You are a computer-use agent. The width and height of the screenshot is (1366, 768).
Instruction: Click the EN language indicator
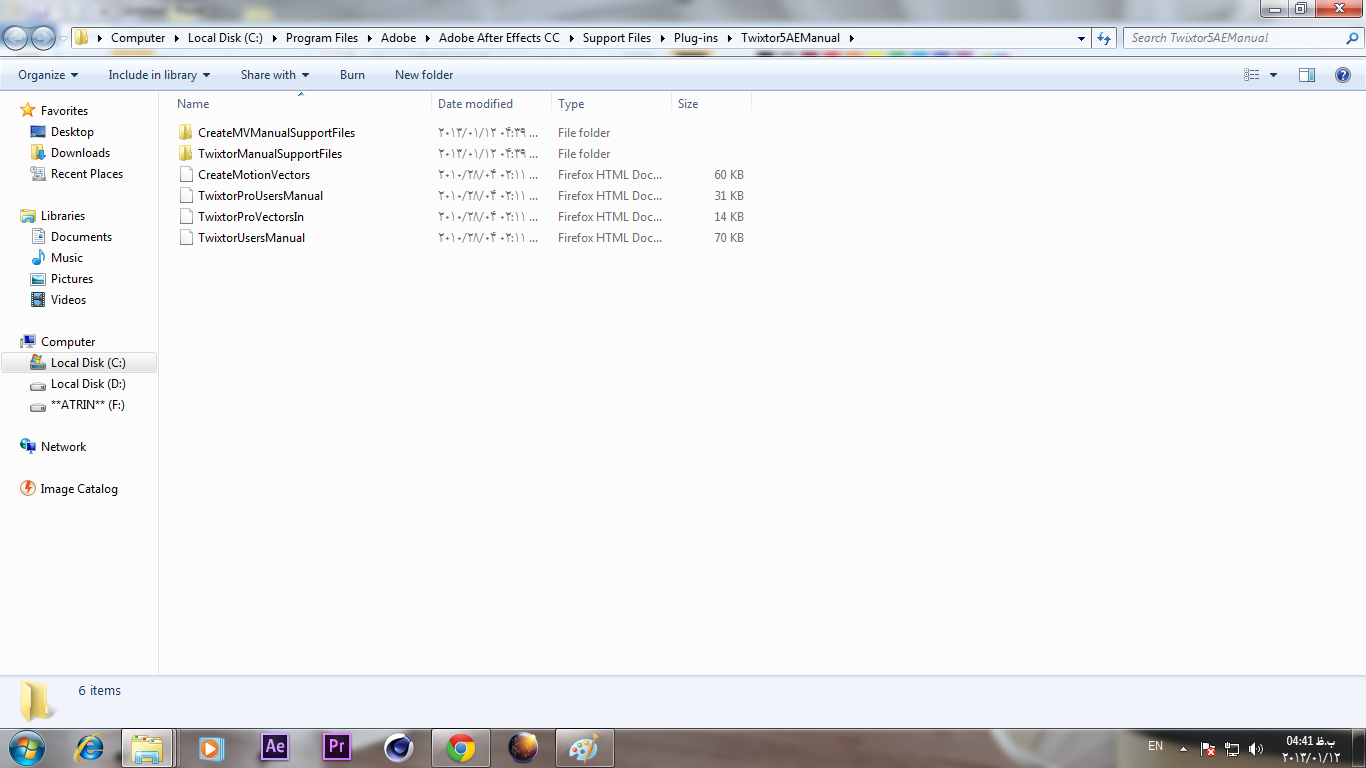[x=1155, y=746]
